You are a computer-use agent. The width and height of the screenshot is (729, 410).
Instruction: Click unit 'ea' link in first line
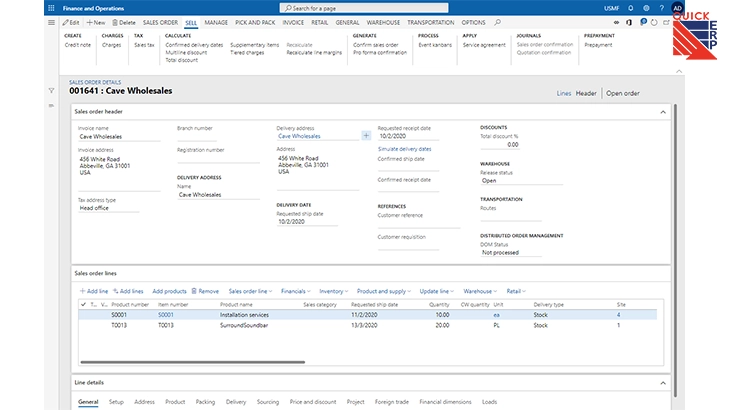point(496,315)
